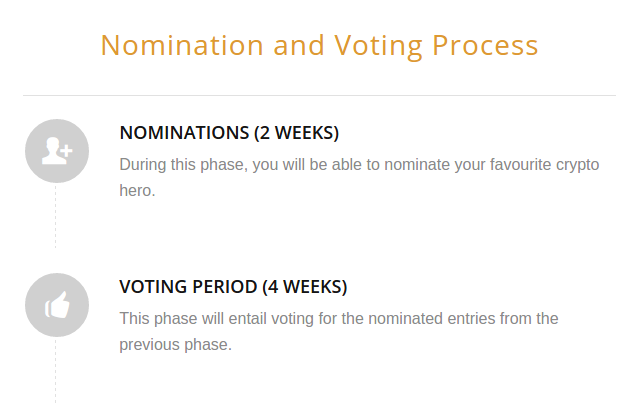Click the thumbs-up voting phase icon
The height and width of the screenshot is (408, 630).
[x=57, y=305]
